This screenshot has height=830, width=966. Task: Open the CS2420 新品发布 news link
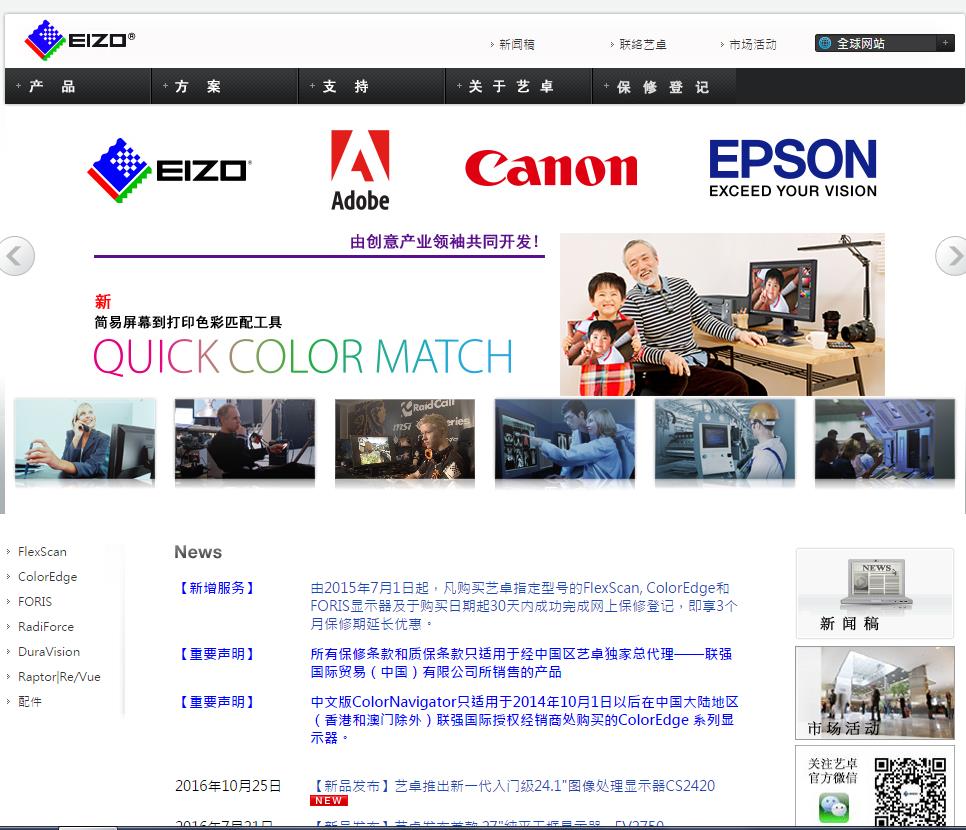(513, 786)
